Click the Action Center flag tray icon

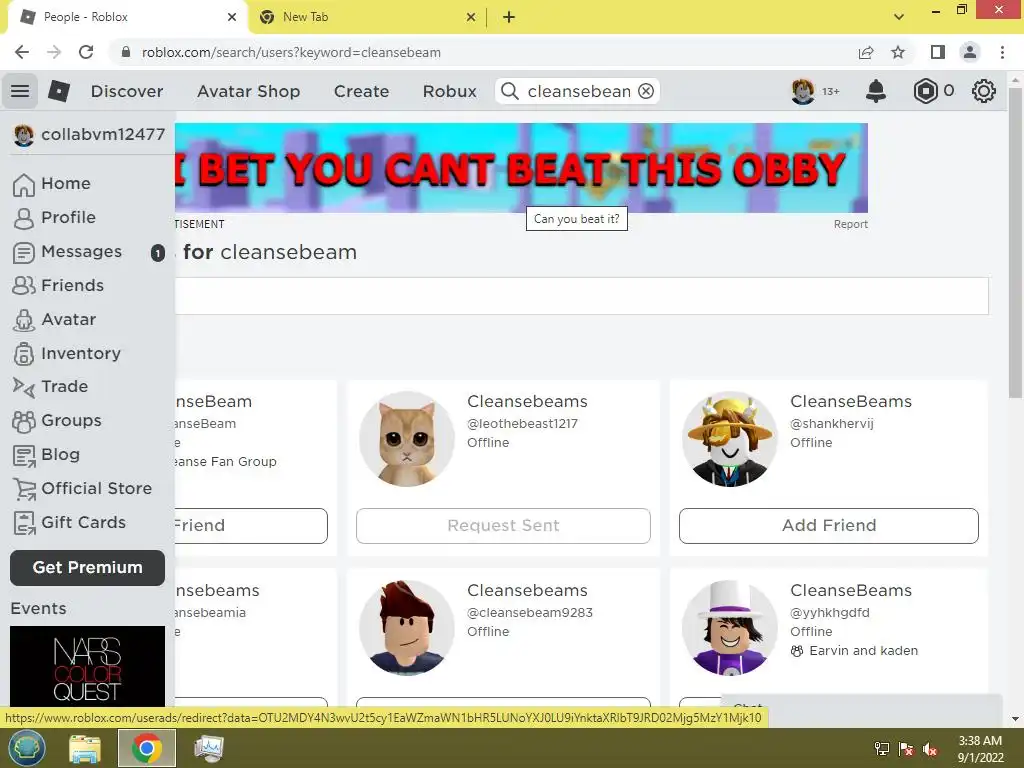point(906,749)
